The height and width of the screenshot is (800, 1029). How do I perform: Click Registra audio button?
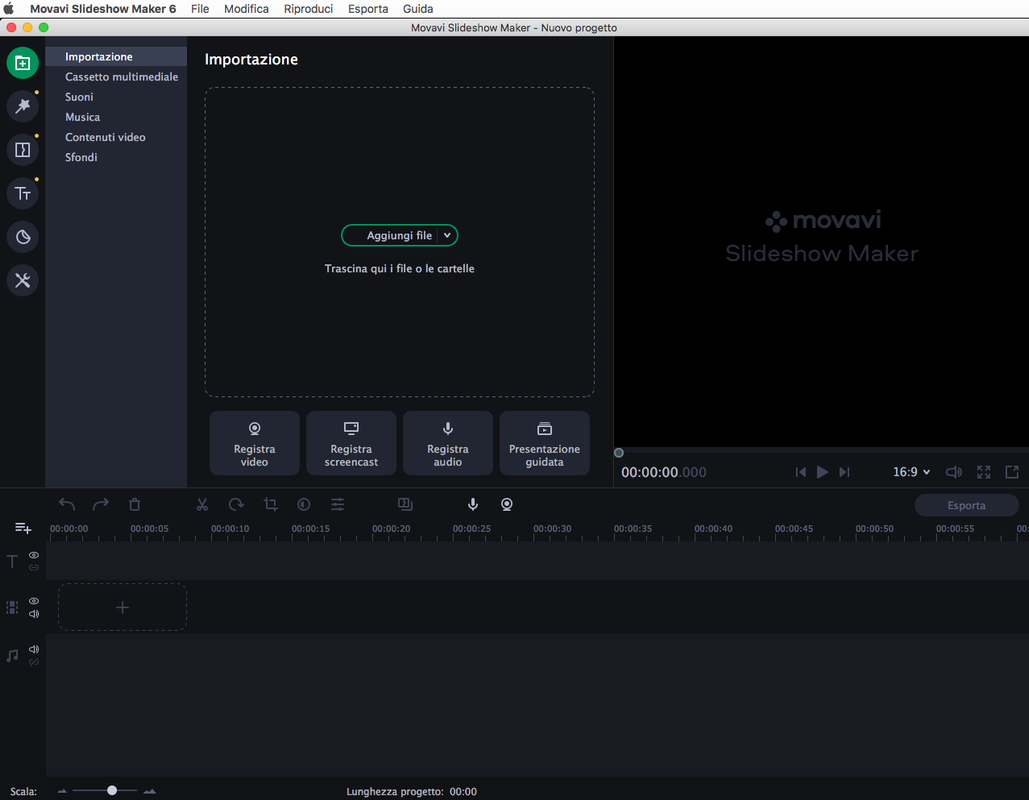[448, 443]
